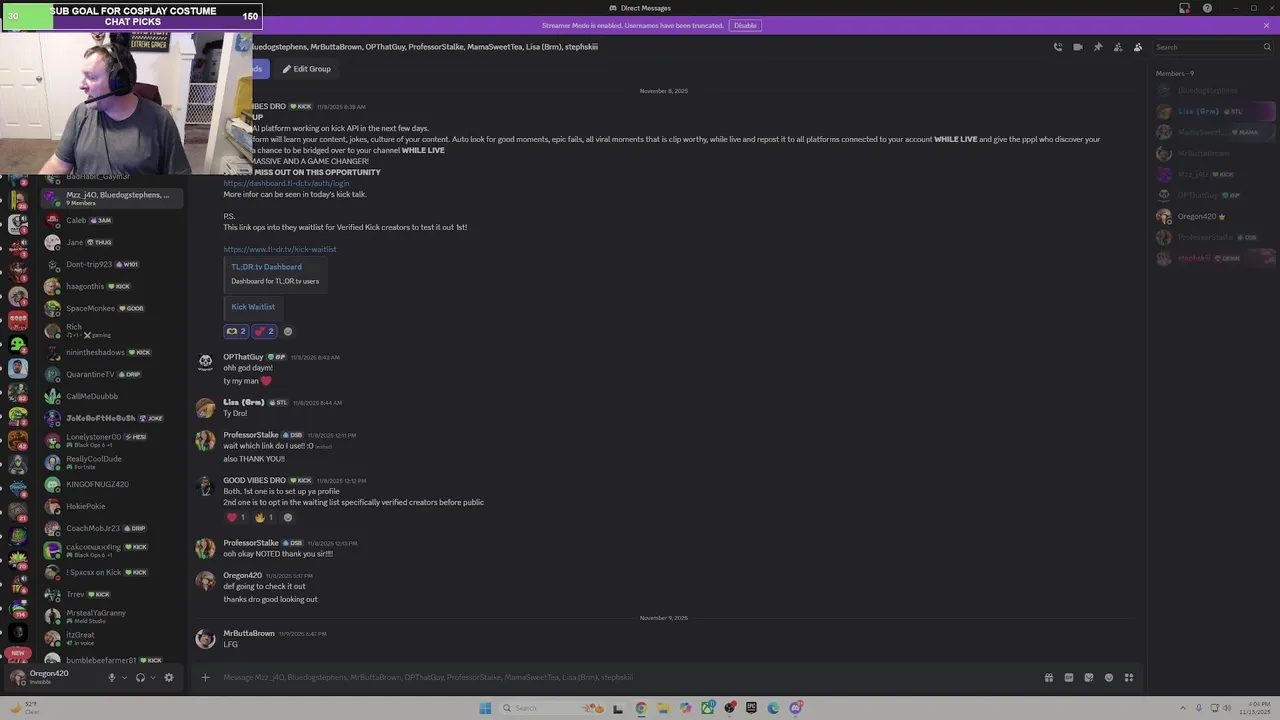This screenshot has width=1280, height=720.
Task: Open the attachment plus button in the message bar
Action: [x=205, y=677]
